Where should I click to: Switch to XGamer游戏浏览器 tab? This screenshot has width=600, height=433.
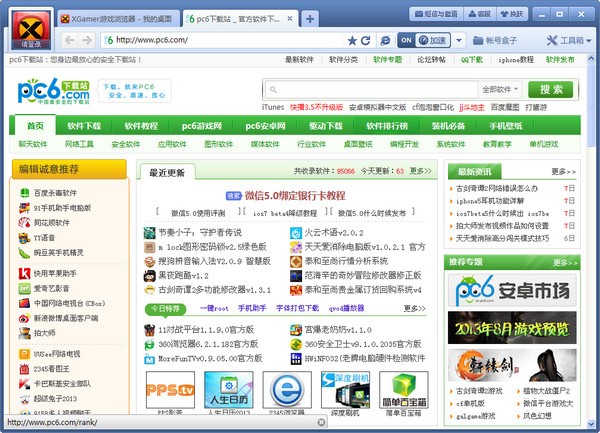119,19
